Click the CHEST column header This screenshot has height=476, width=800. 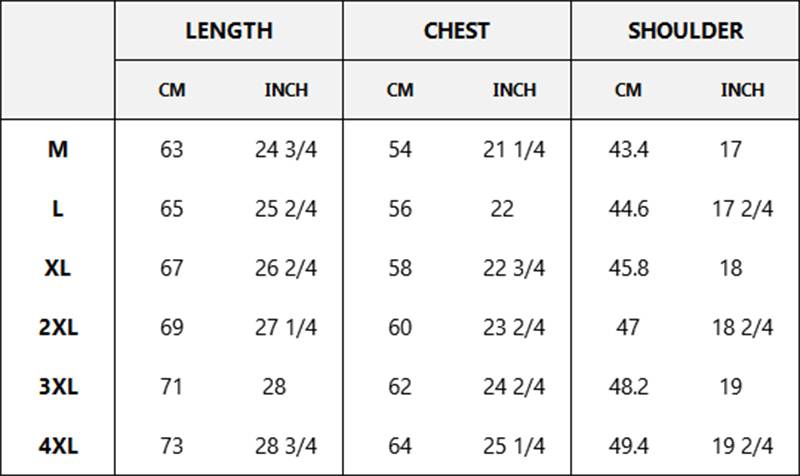click(x=457, y=31)
